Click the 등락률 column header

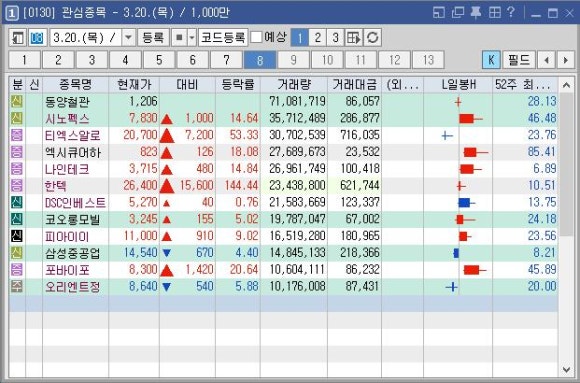238,85
